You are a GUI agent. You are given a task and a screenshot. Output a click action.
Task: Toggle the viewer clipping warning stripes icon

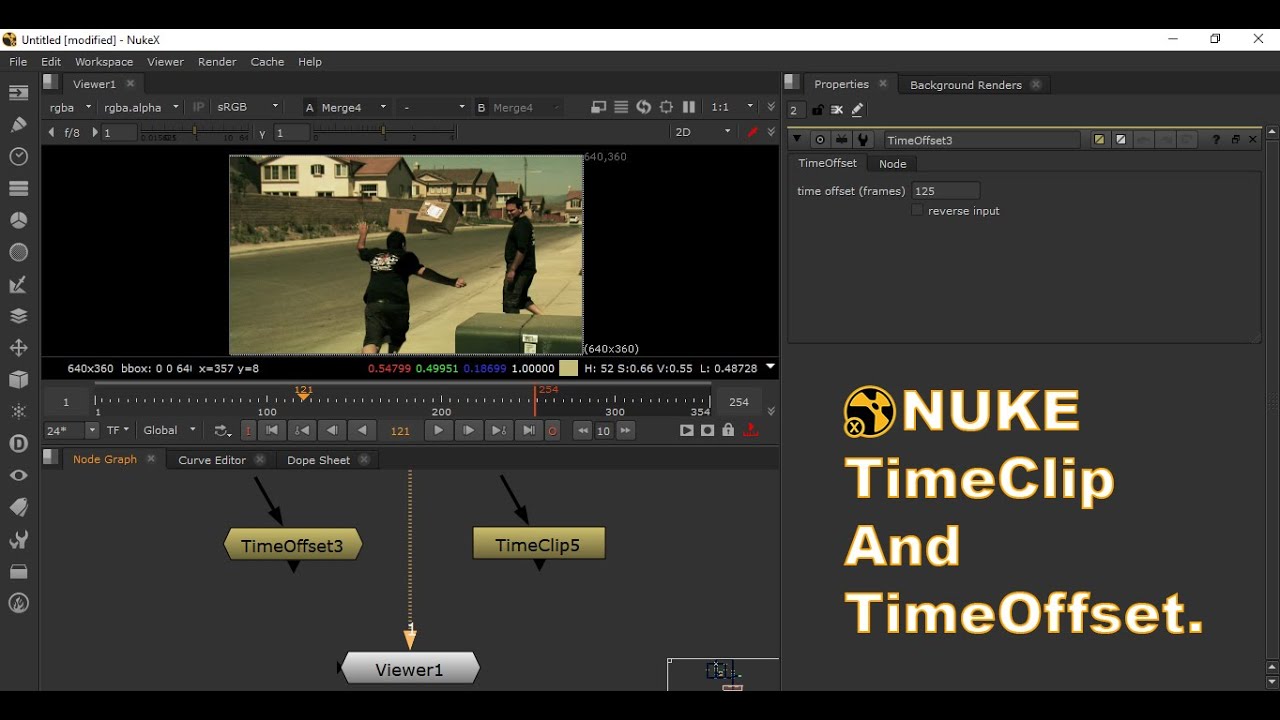pos(621,107)
